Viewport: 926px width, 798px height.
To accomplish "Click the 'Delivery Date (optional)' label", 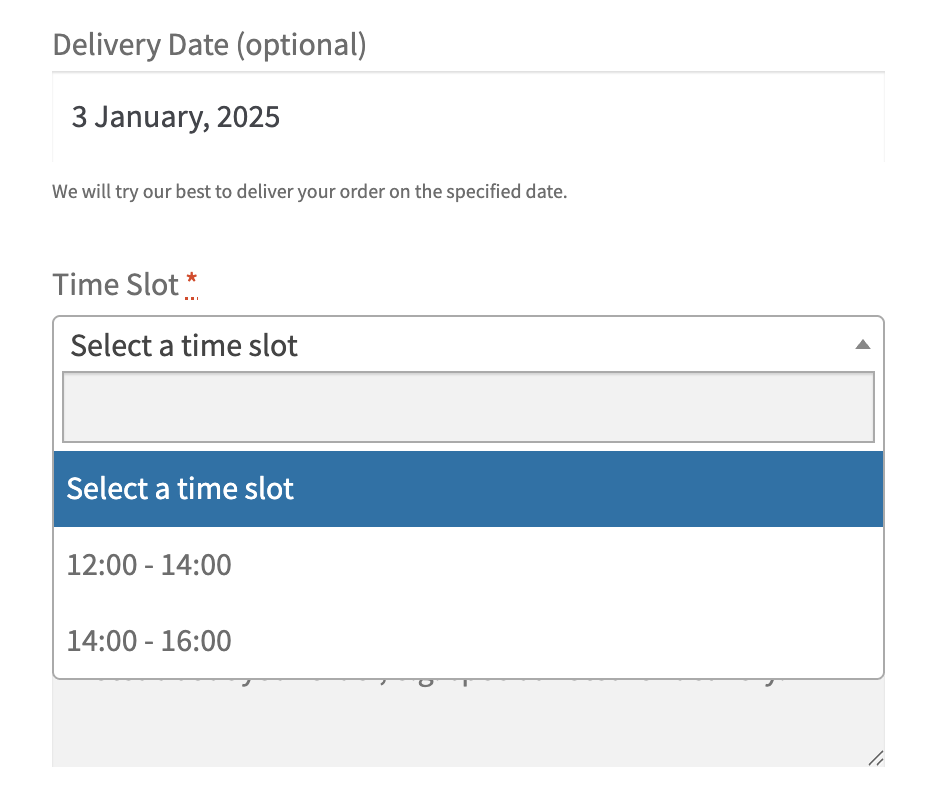I will pos(209,45).
